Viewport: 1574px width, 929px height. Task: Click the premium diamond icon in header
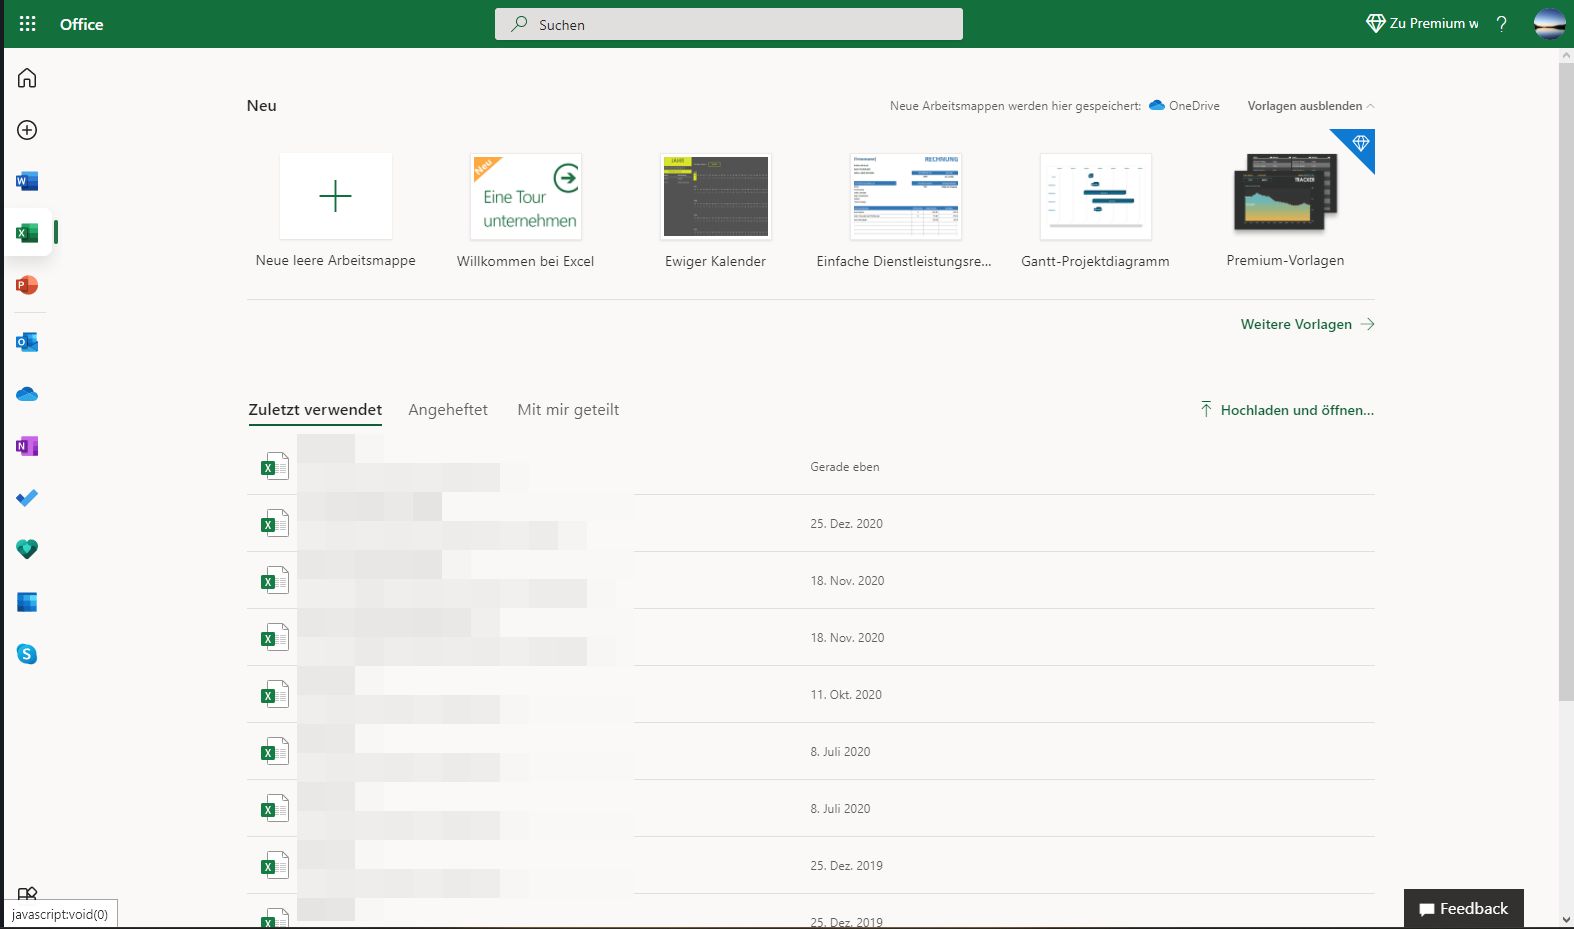[x=1376, y=23]
